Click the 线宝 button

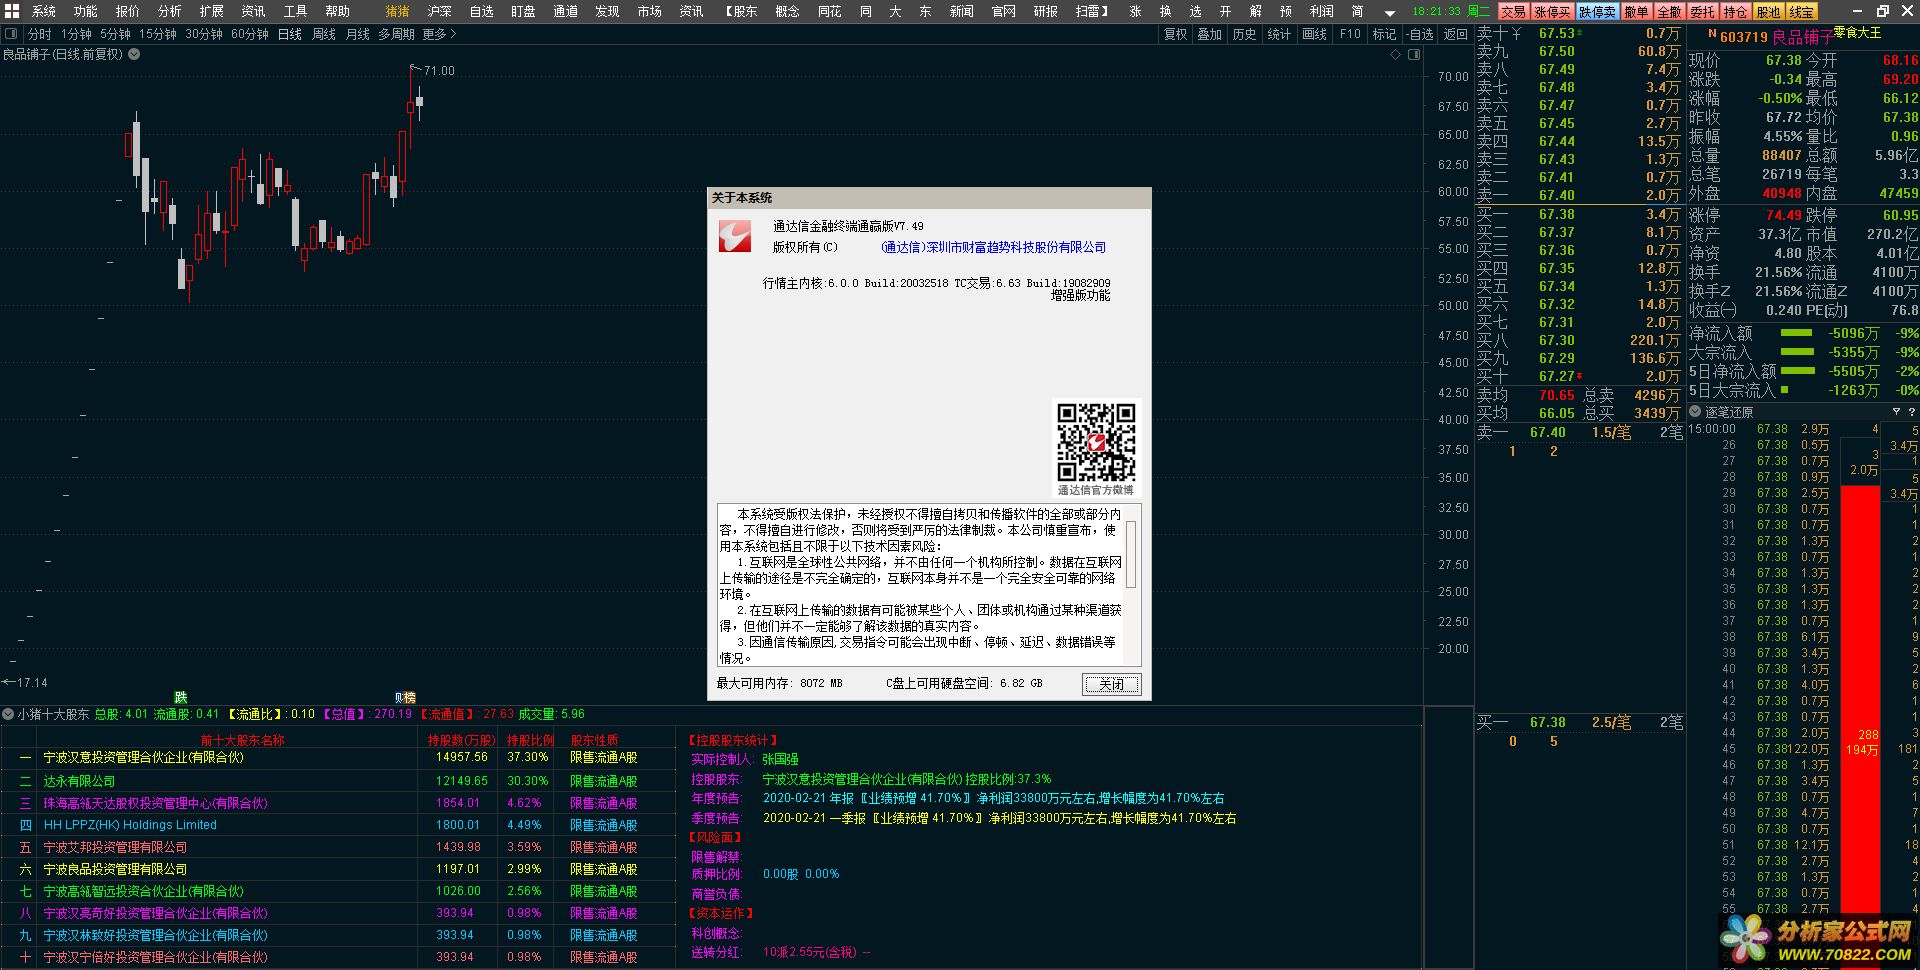1802,12
